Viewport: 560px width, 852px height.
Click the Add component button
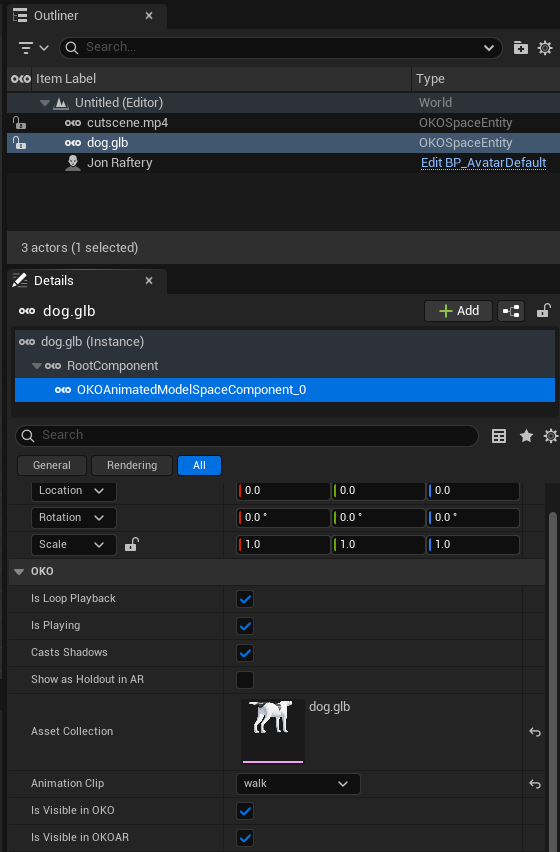pos(458,311)
